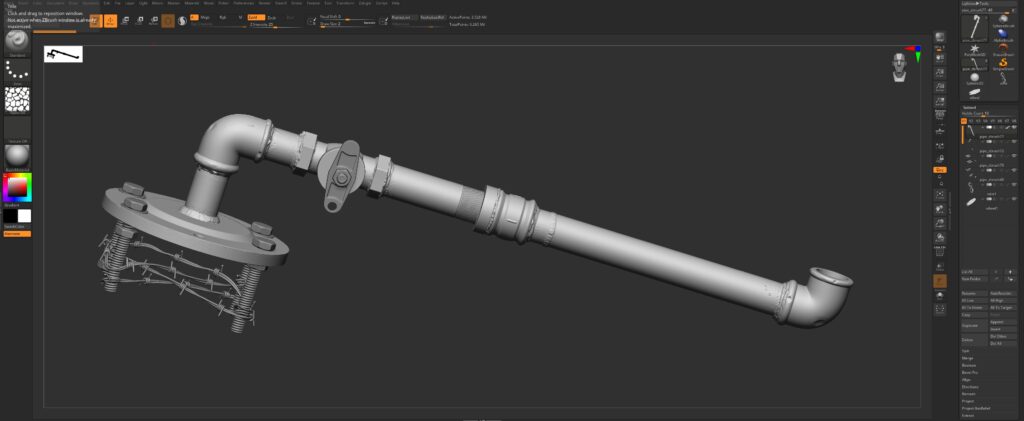
Task: Enable Zadd sculpt mode
Action: (x=257, y=18)
